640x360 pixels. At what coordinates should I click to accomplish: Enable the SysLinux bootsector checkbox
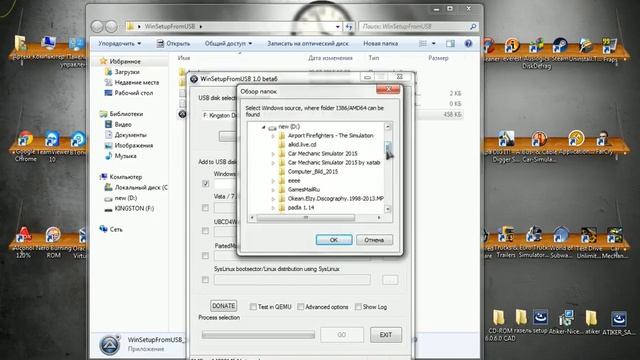(205, 280)
